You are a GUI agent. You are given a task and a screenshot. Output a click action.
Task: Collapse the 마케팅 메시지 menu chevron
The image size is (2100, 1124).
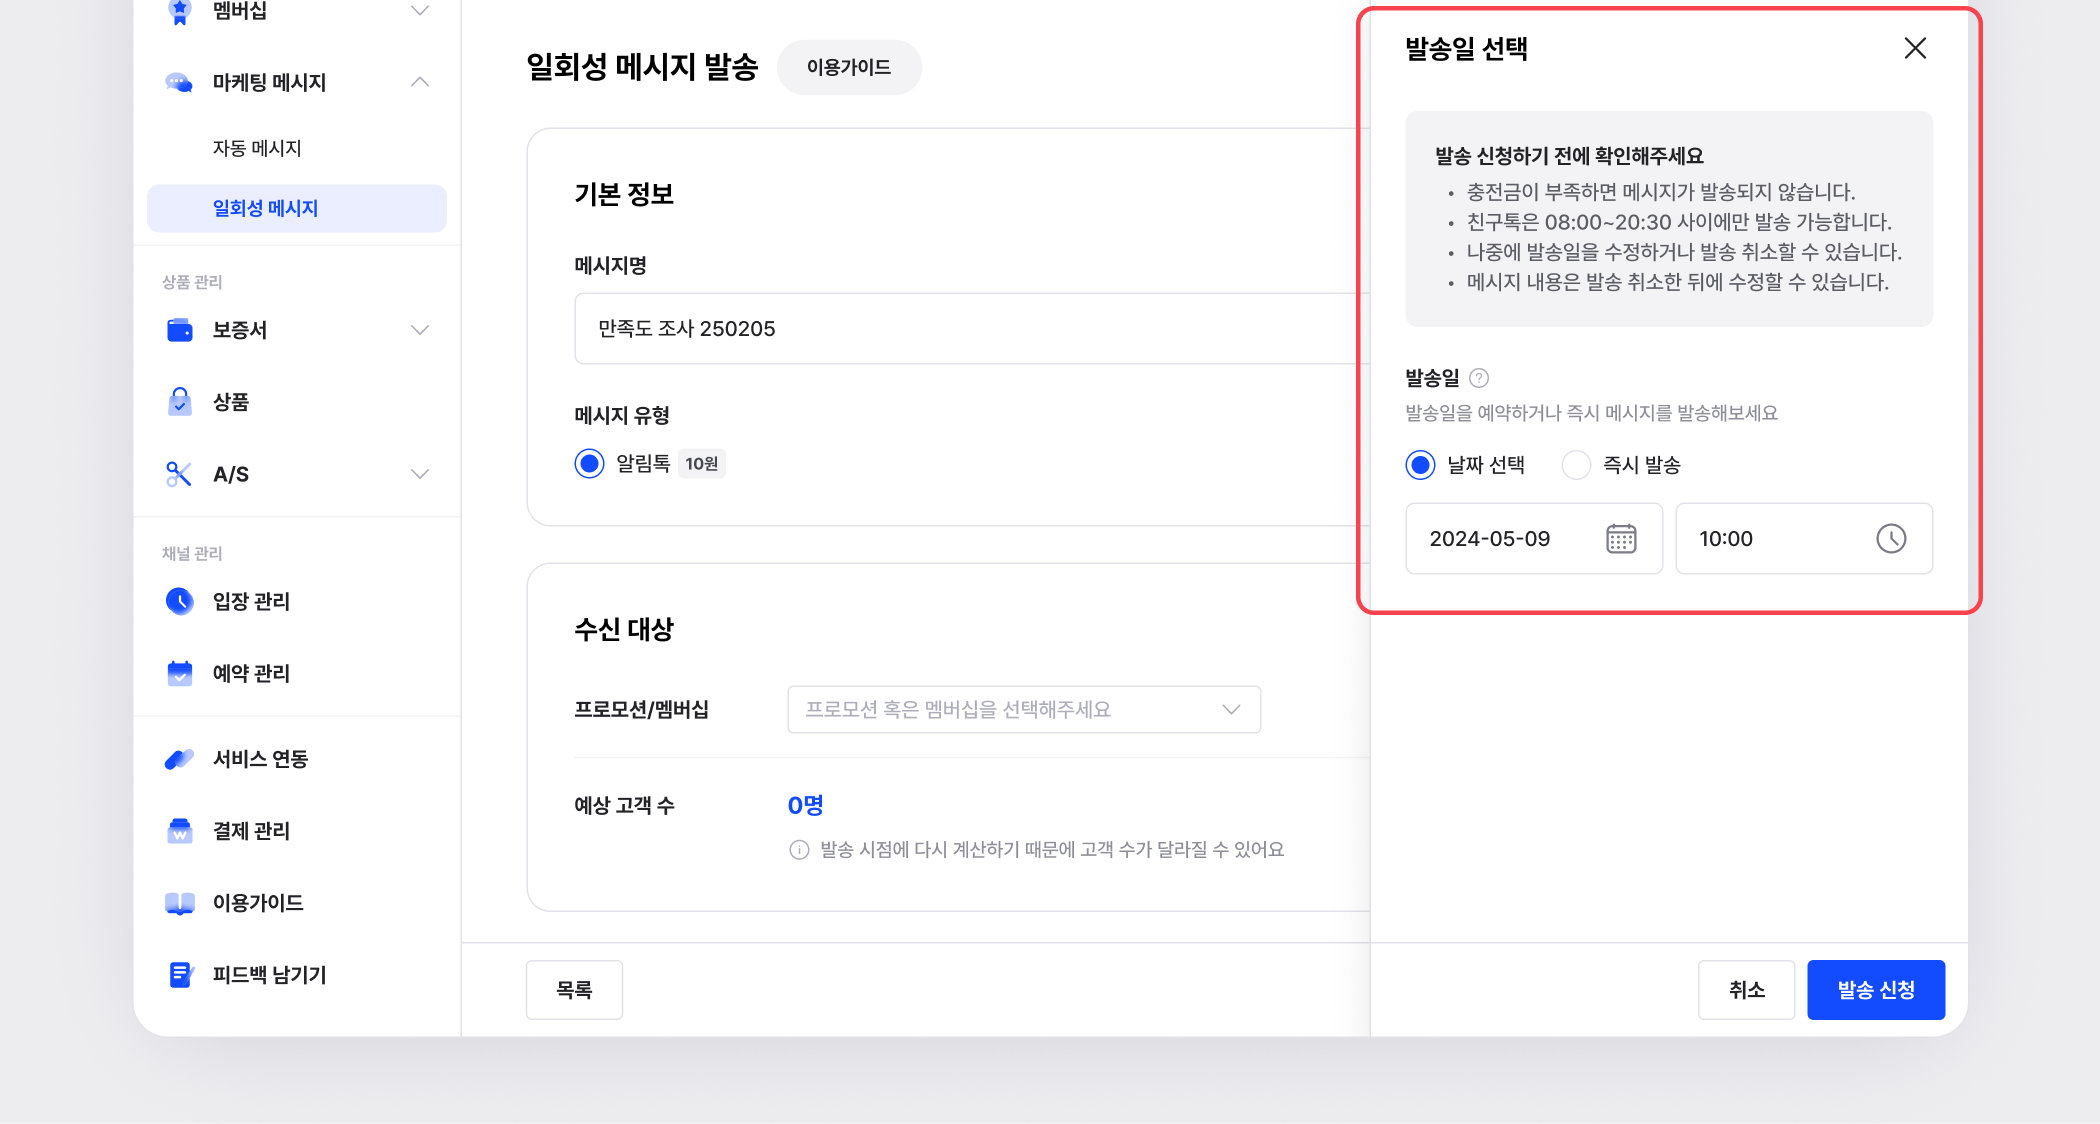pyautogui.click(x=420, y=82)
